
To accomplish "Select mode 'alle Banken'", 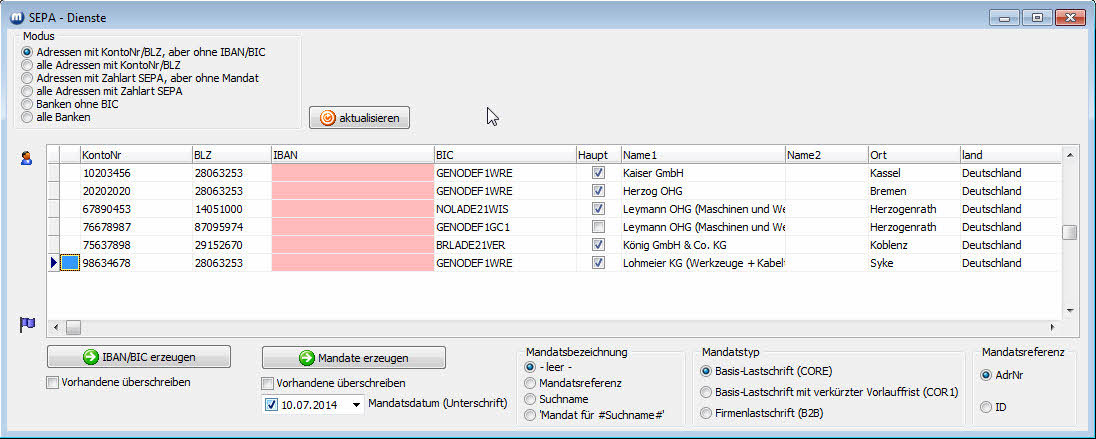I will [27, 117].
